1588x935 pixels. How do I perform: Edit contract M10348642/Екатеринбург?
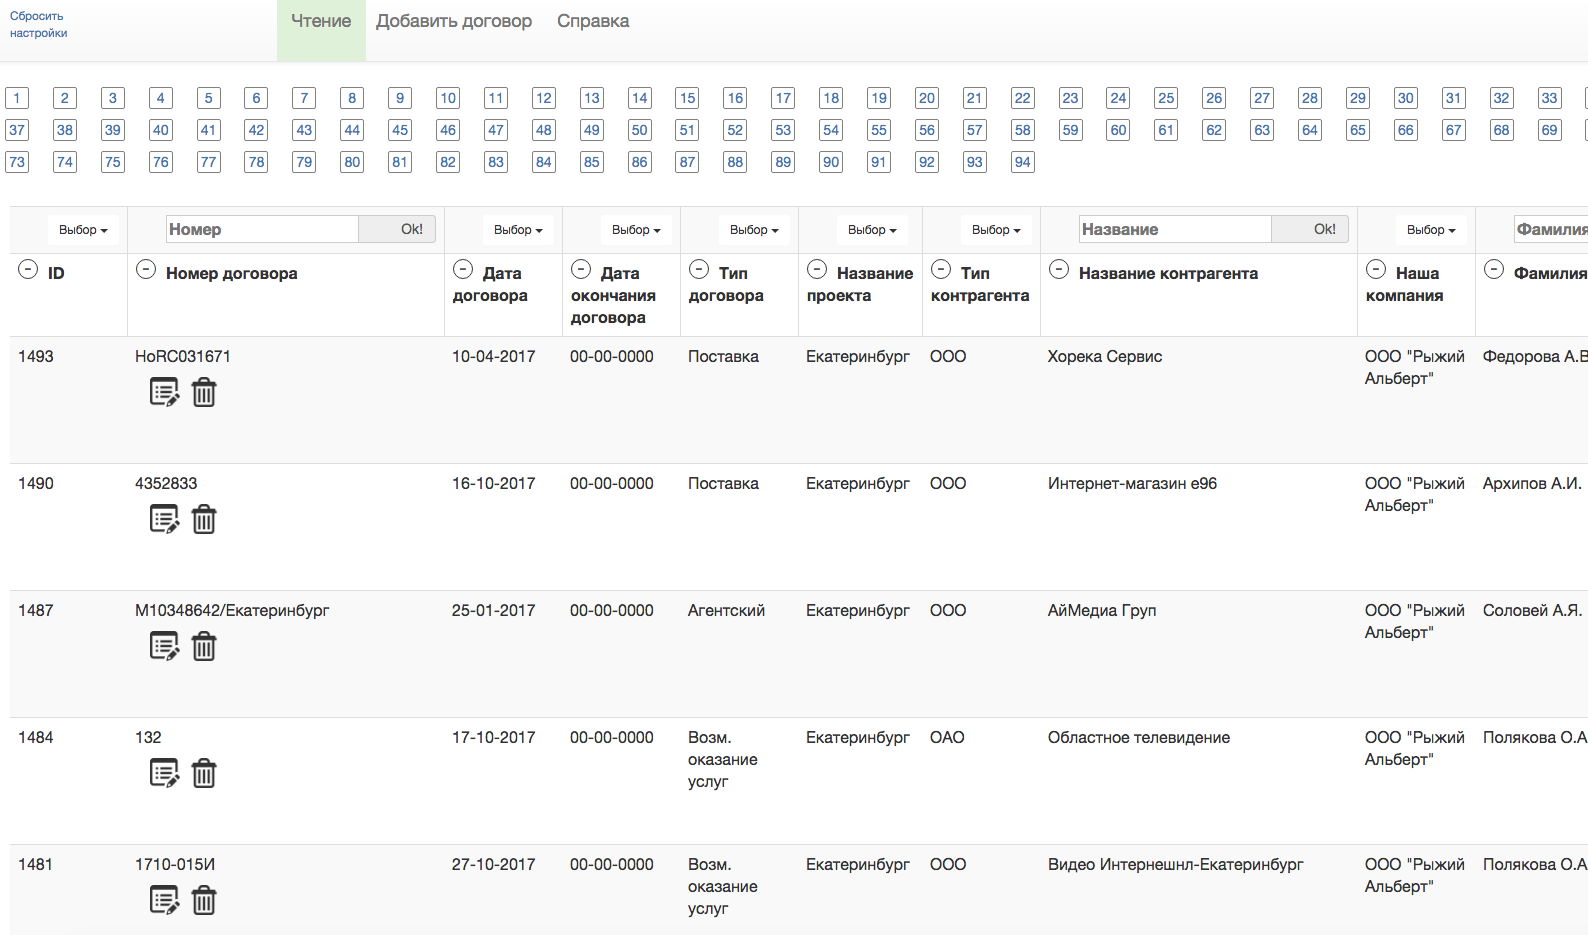[x=164, y=646]
